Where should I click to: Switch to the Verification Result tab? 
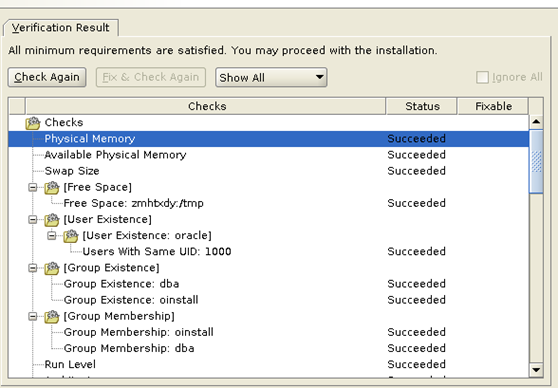point(60,27)
